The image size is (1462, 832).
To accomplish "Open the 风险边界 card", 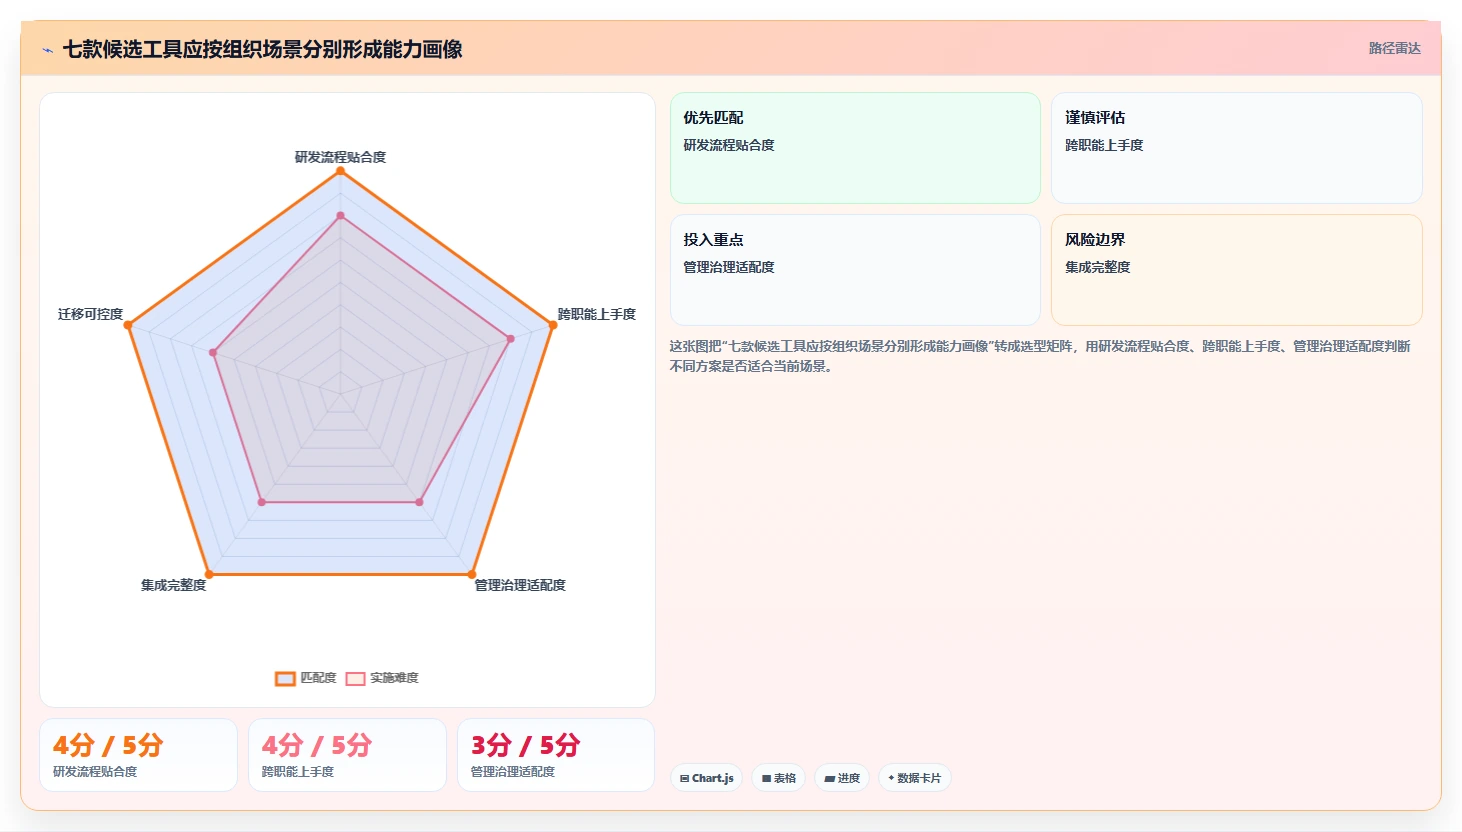I will (1237, 270).
